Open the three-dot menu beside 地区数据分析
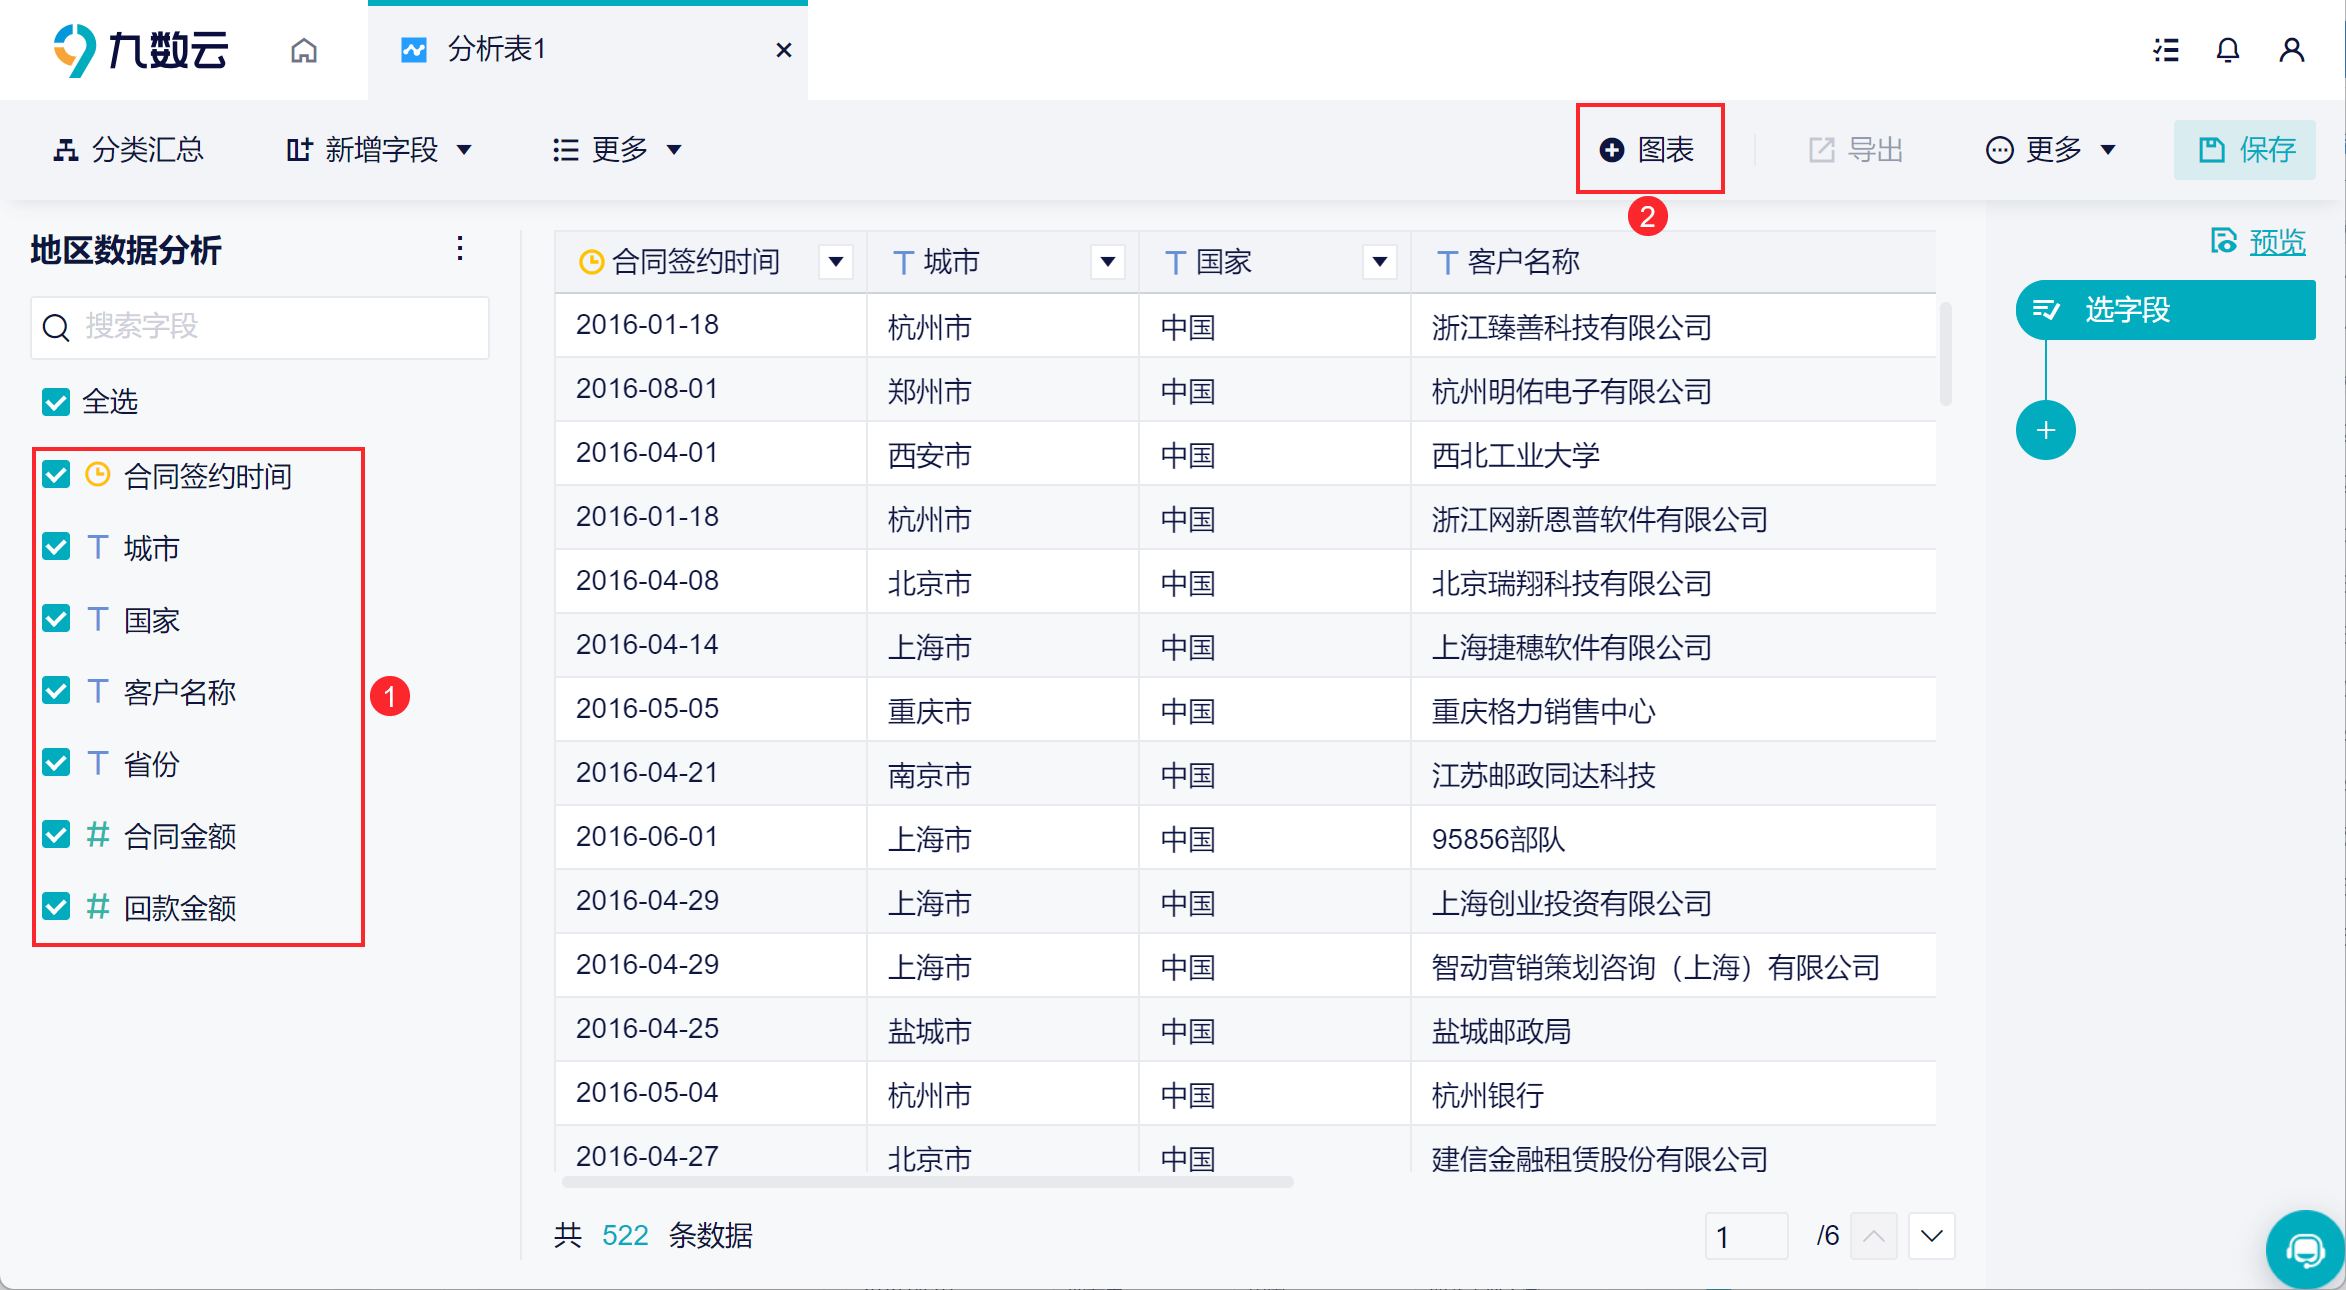Viewport: 2346px width, 1290px height. click(459, 249)
